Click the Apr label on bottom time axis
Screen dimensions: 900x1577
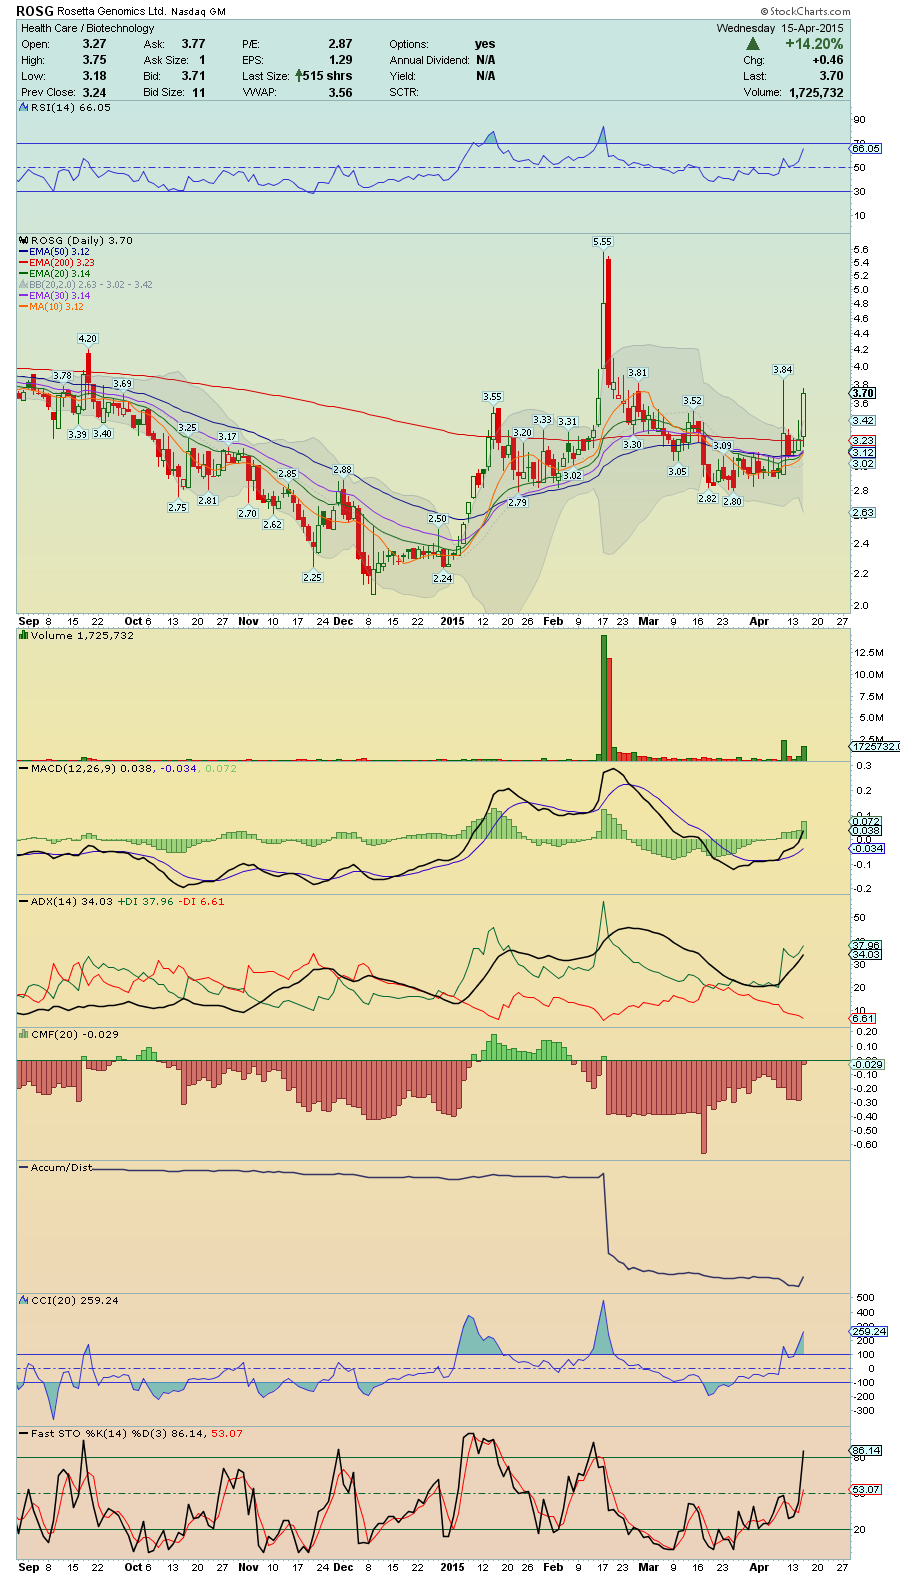(x=759, y=1567)
